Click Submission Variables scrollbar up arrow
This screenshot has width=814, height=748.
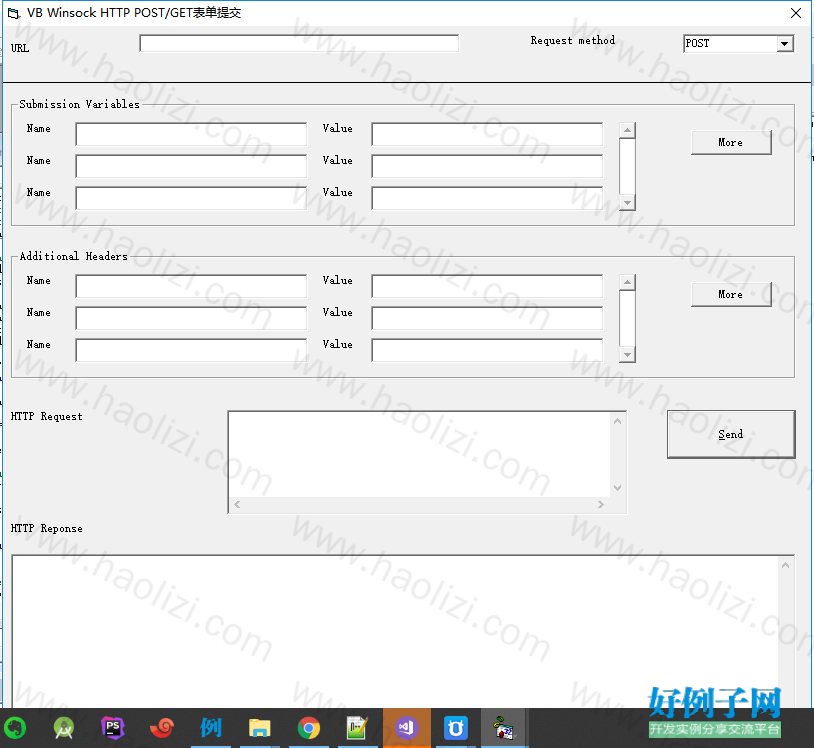(628, 130)
